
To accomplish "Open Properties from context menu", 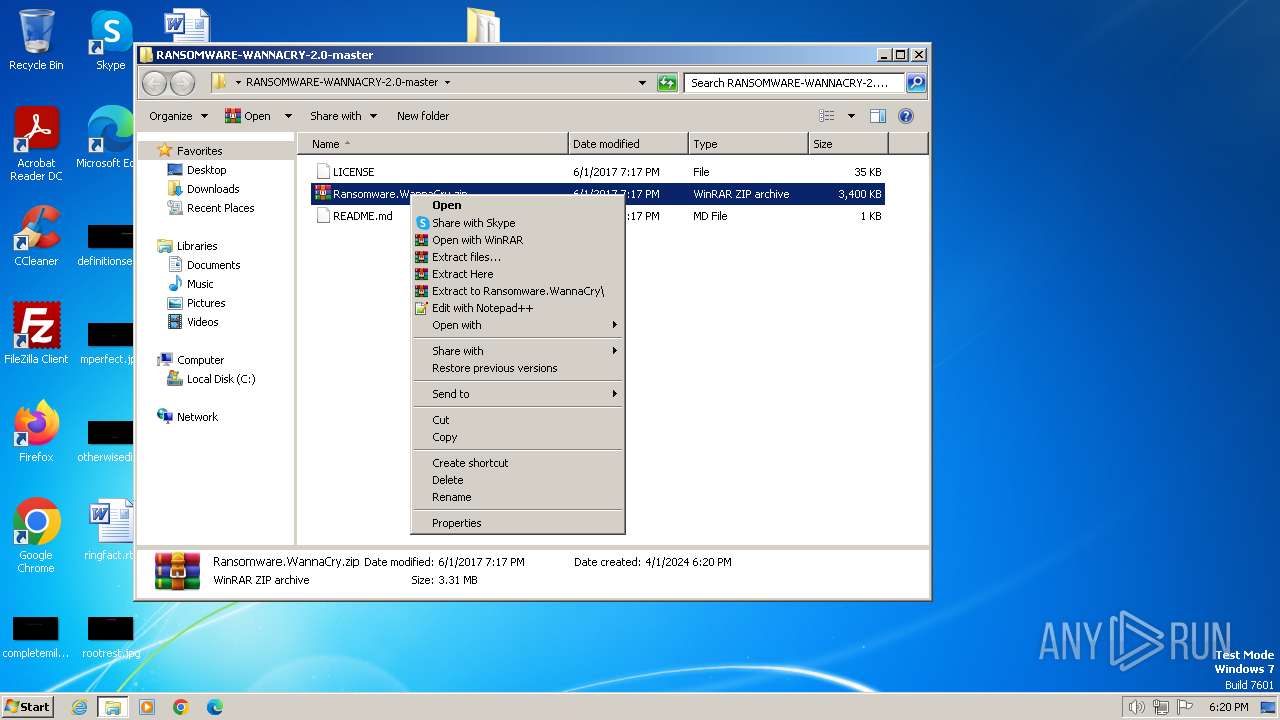I will click(518, 523).
